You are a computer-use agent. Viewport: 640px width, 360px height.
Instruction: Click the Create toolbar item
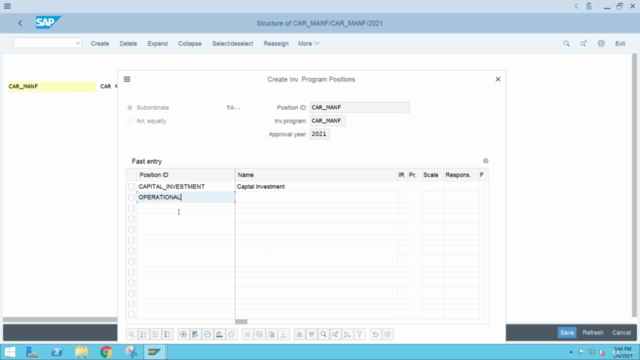[100, 43]
